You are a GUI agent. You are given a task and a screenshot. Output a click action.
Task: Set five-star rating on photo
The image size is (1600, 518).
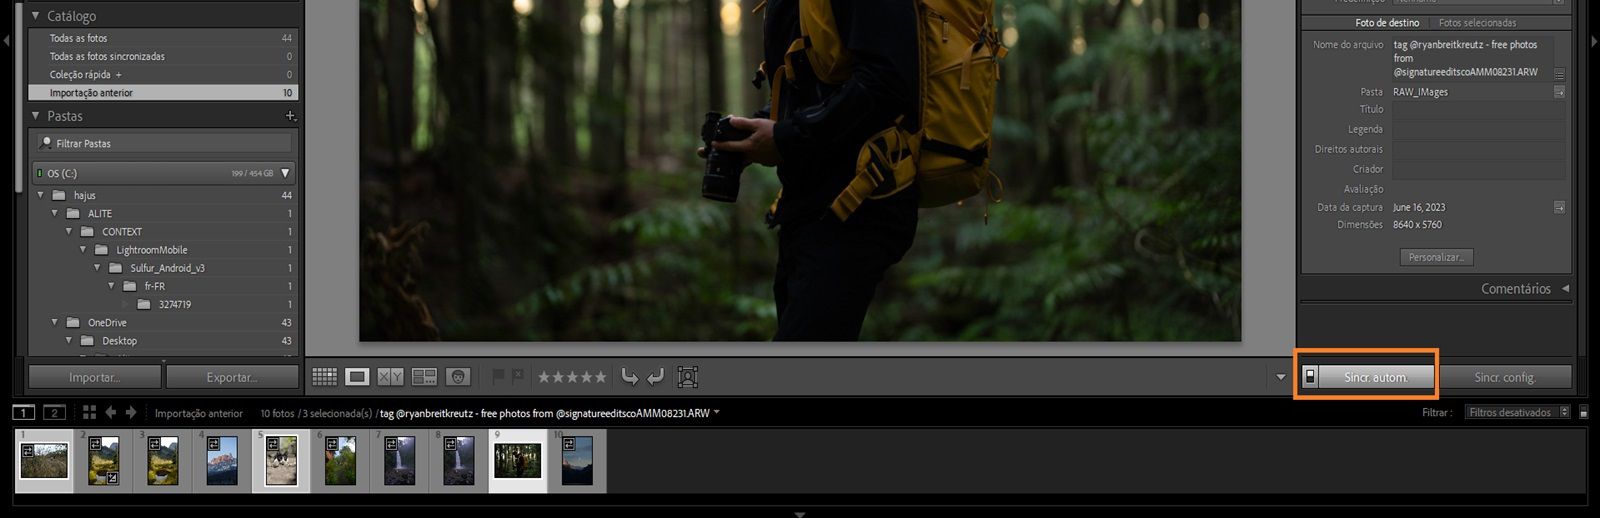click(x=600, y=377)
